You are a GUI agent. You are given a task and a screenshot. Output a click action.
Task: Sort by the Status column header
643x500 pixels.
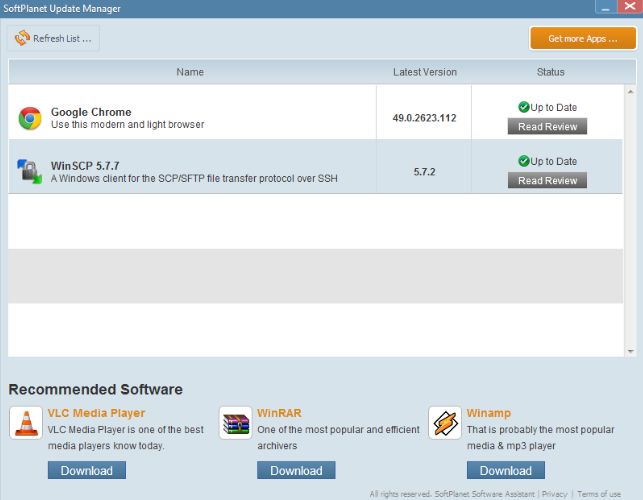click(550, 72)
